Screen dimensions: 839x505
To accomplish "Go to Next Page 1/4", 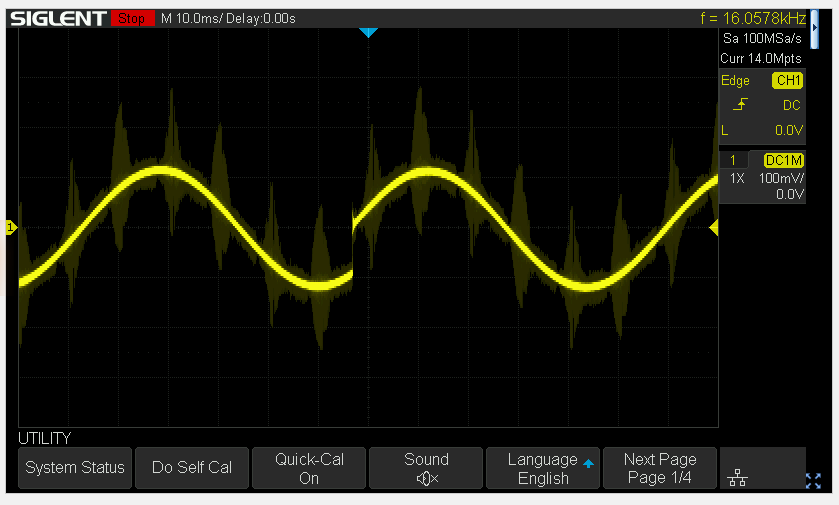I will click(660, 468).
